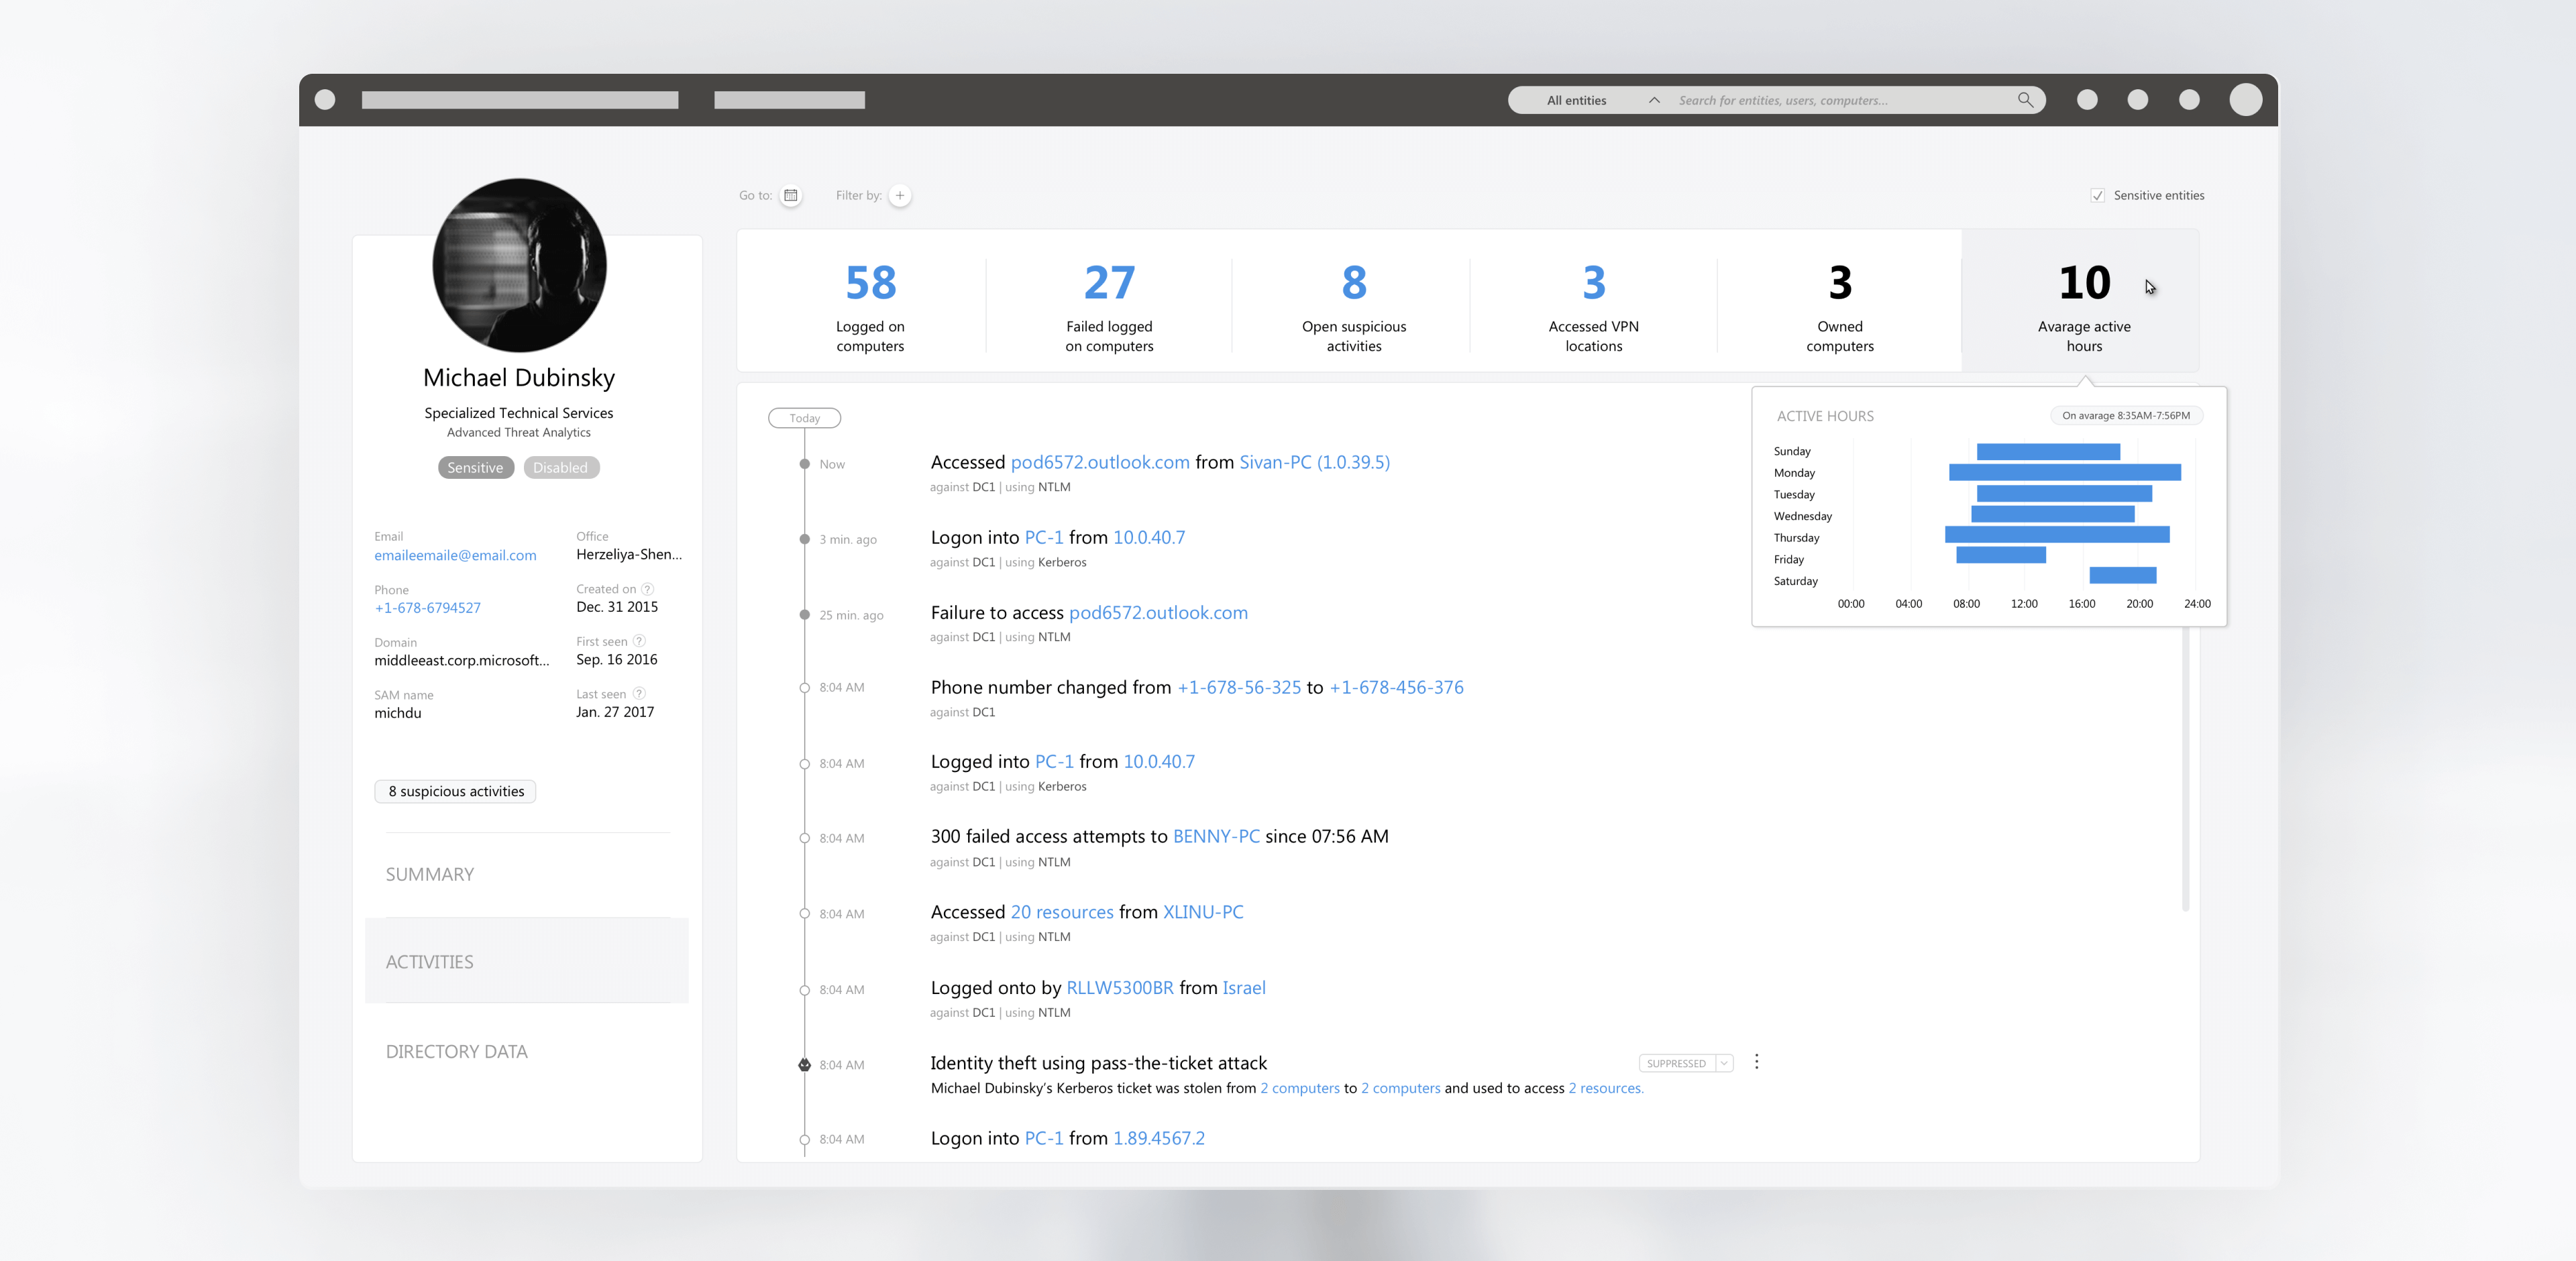Uncheck the Sensitive entities checkbox
This screenshot has width=2576, height=1261.
(x=2097, y=195)
